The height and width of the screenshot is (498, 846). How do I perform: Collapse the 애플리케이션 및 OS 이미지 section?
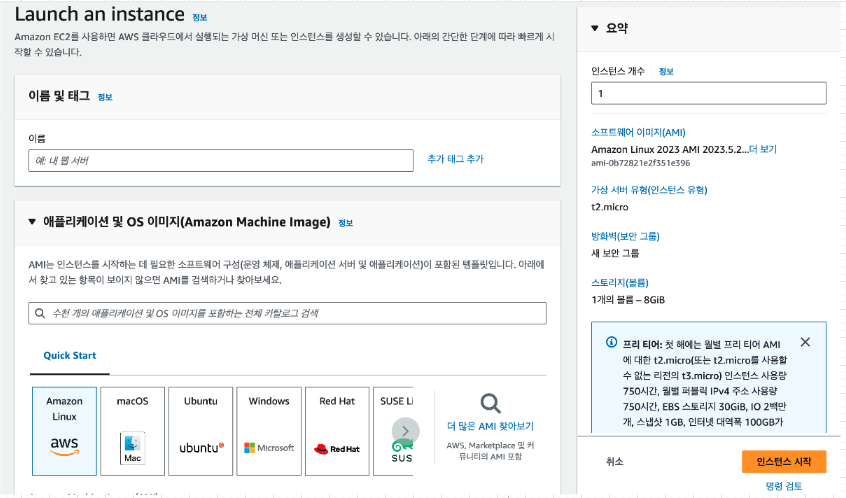pos(32,222)
